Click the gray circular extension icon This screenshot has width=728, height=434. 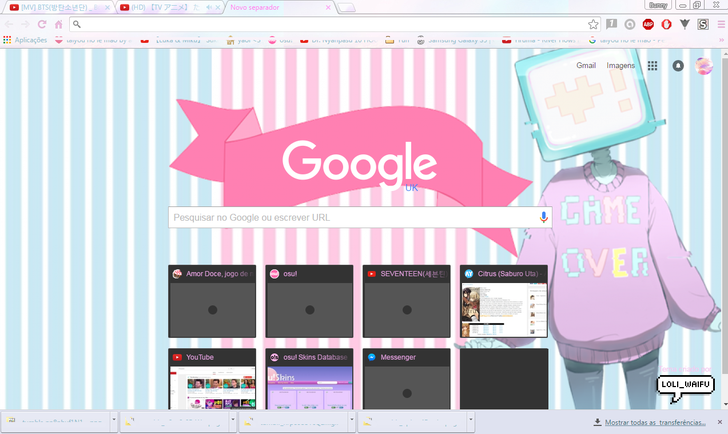(630, 24)
